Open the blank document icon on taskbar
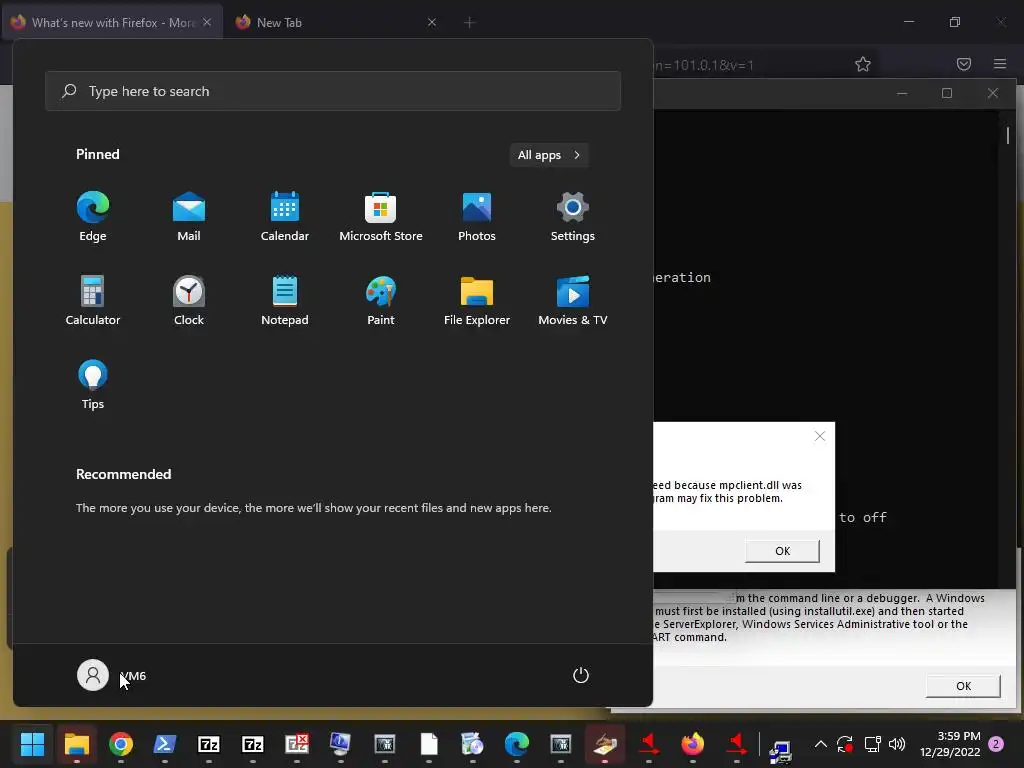1024x768 pixels. tap(429, 744)
